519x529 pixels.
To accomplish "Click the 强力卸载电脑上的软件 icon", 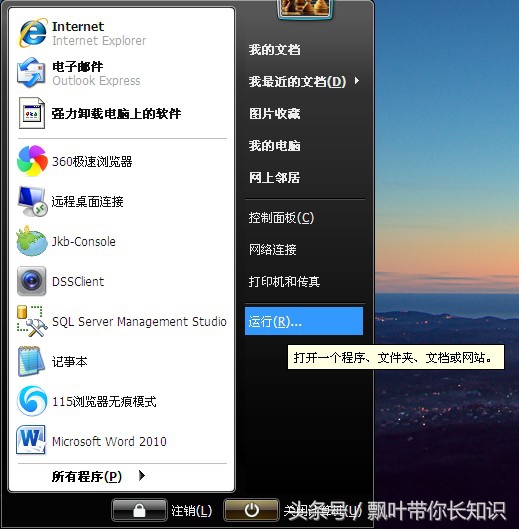I will pos(32,113).
